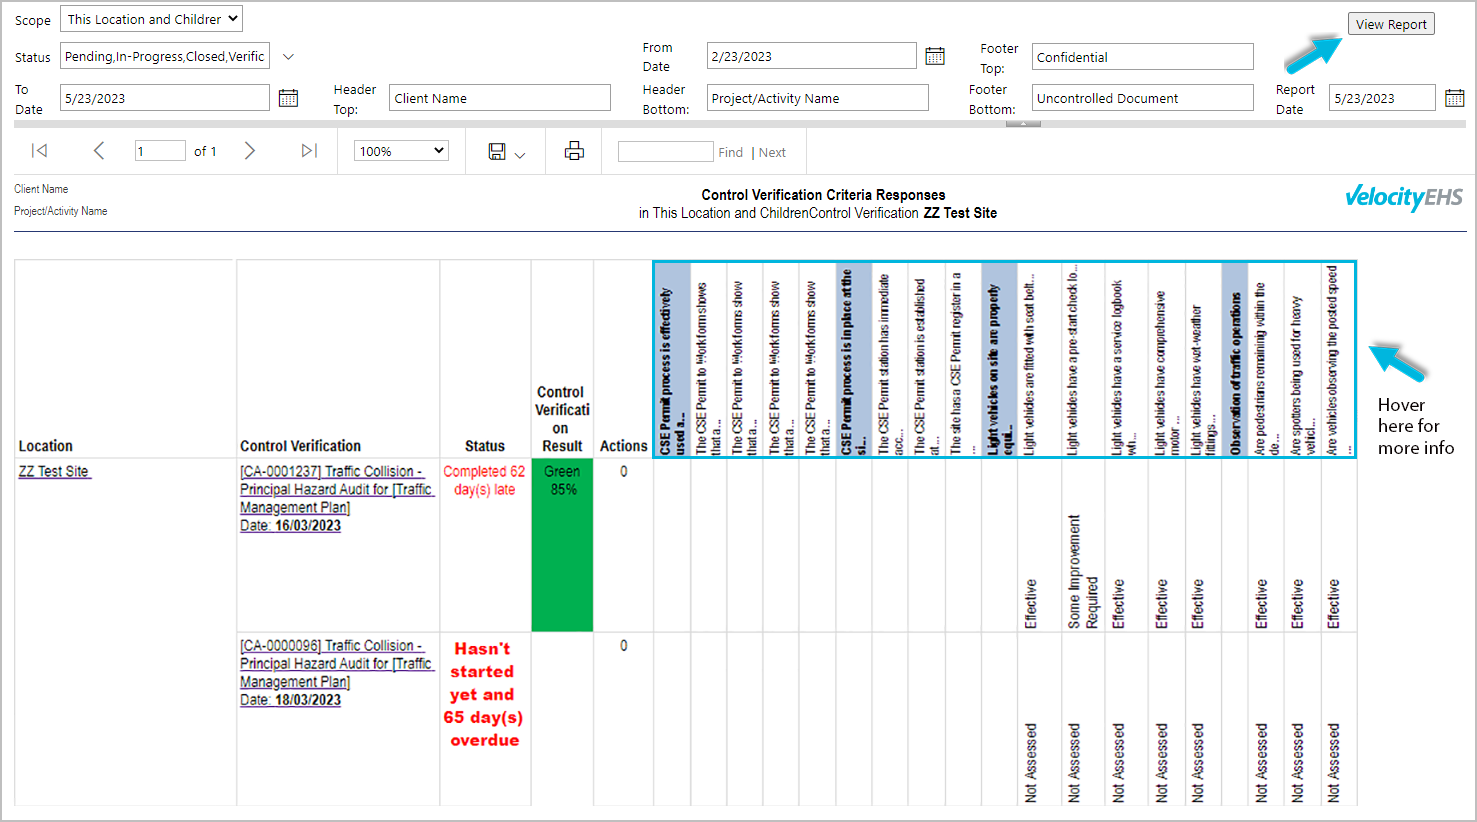The image size is (1477, 822).
Task: Open the Report Date calendar picker
Action: point(1455,98)
